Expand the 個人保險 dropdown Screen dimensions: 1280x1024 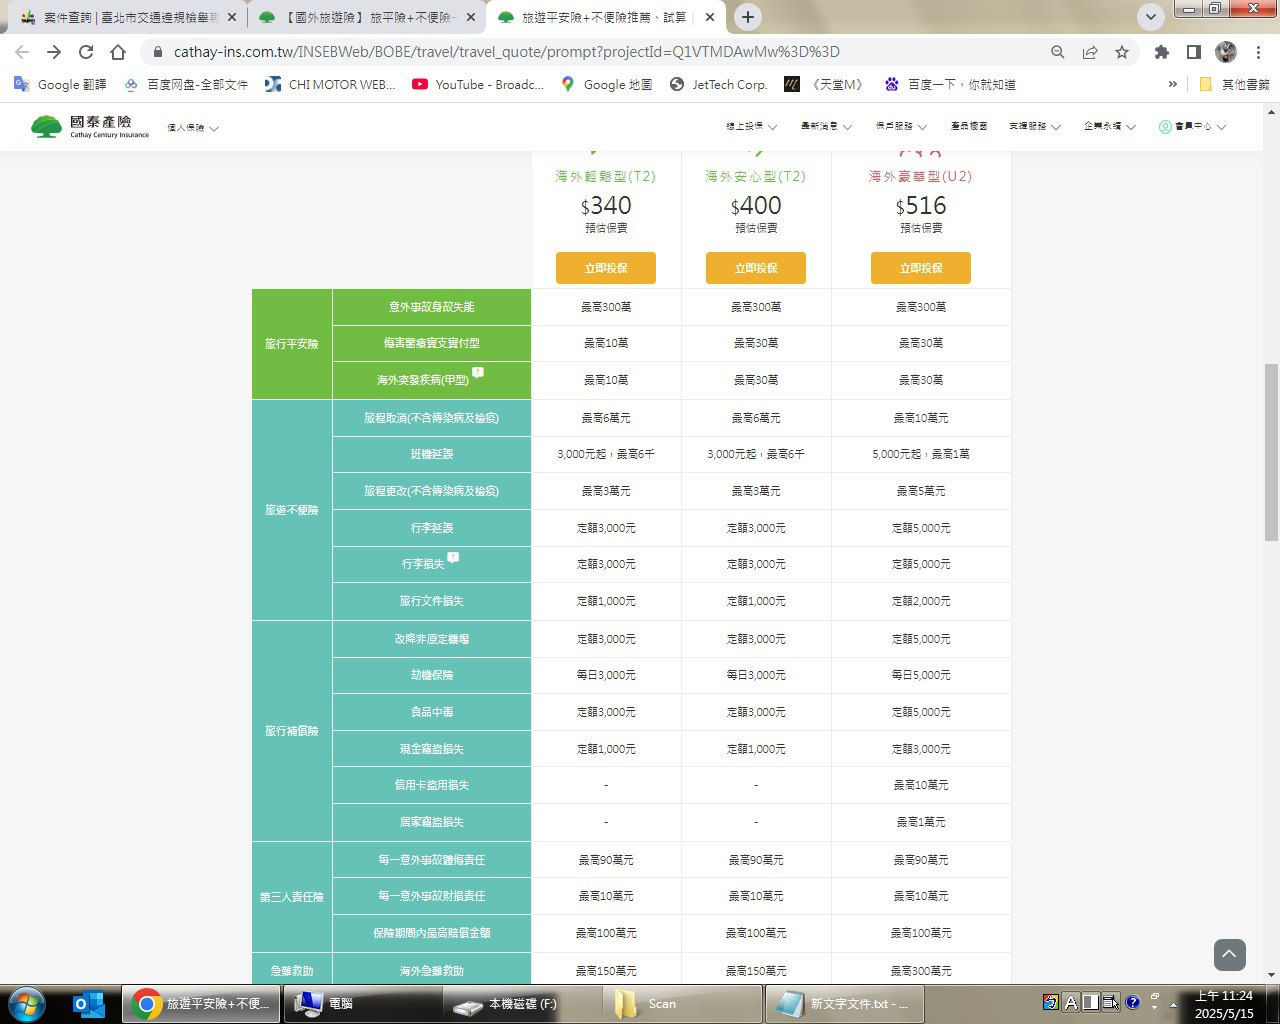point(192,128)
